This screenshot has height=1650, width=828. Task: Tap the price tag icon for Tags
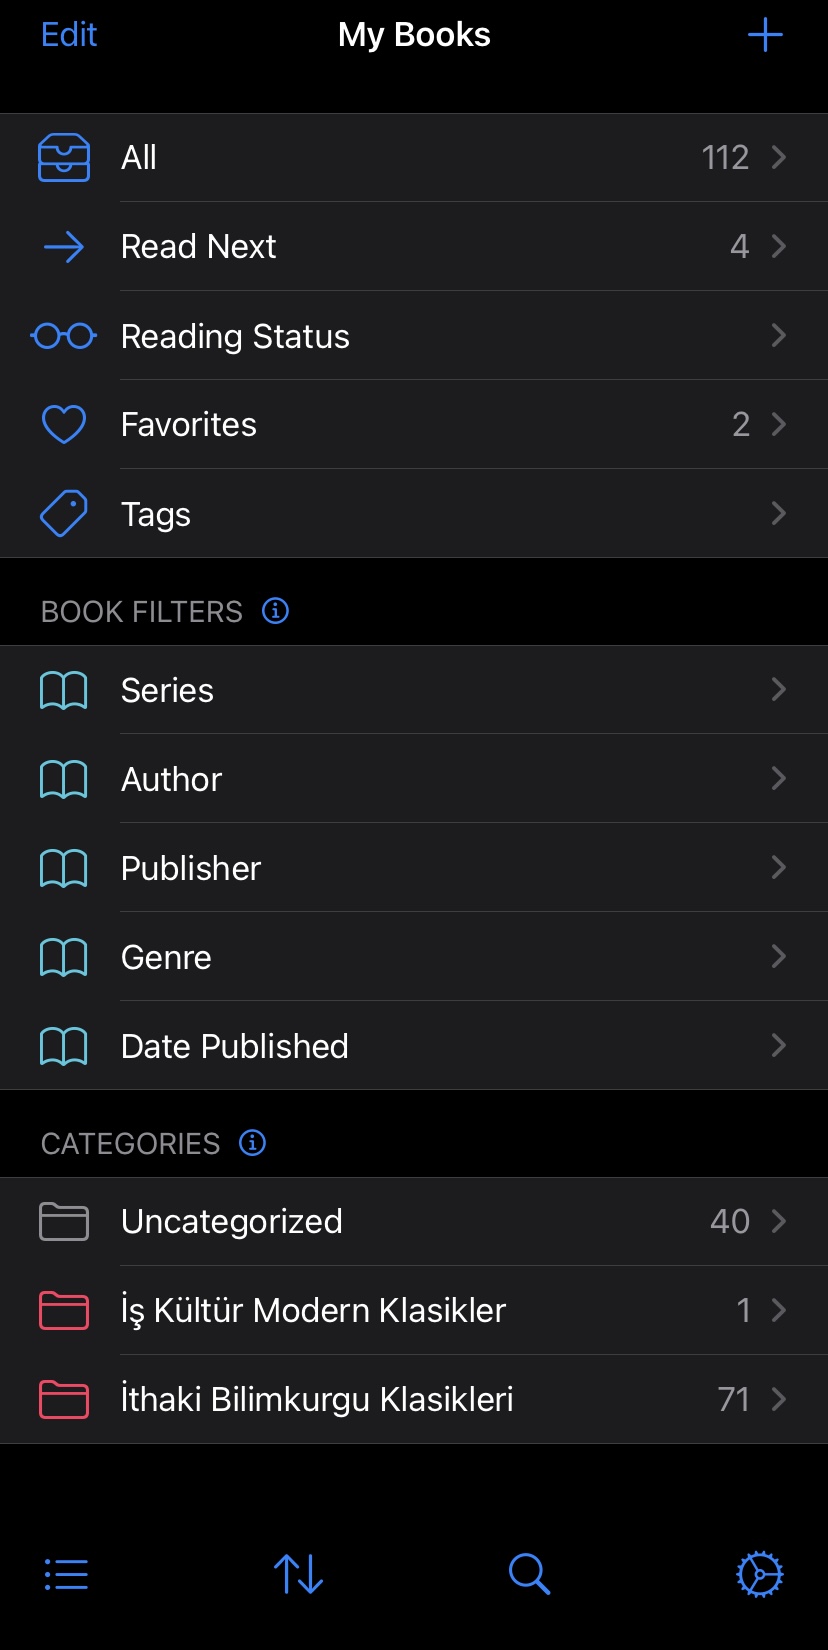64,514
